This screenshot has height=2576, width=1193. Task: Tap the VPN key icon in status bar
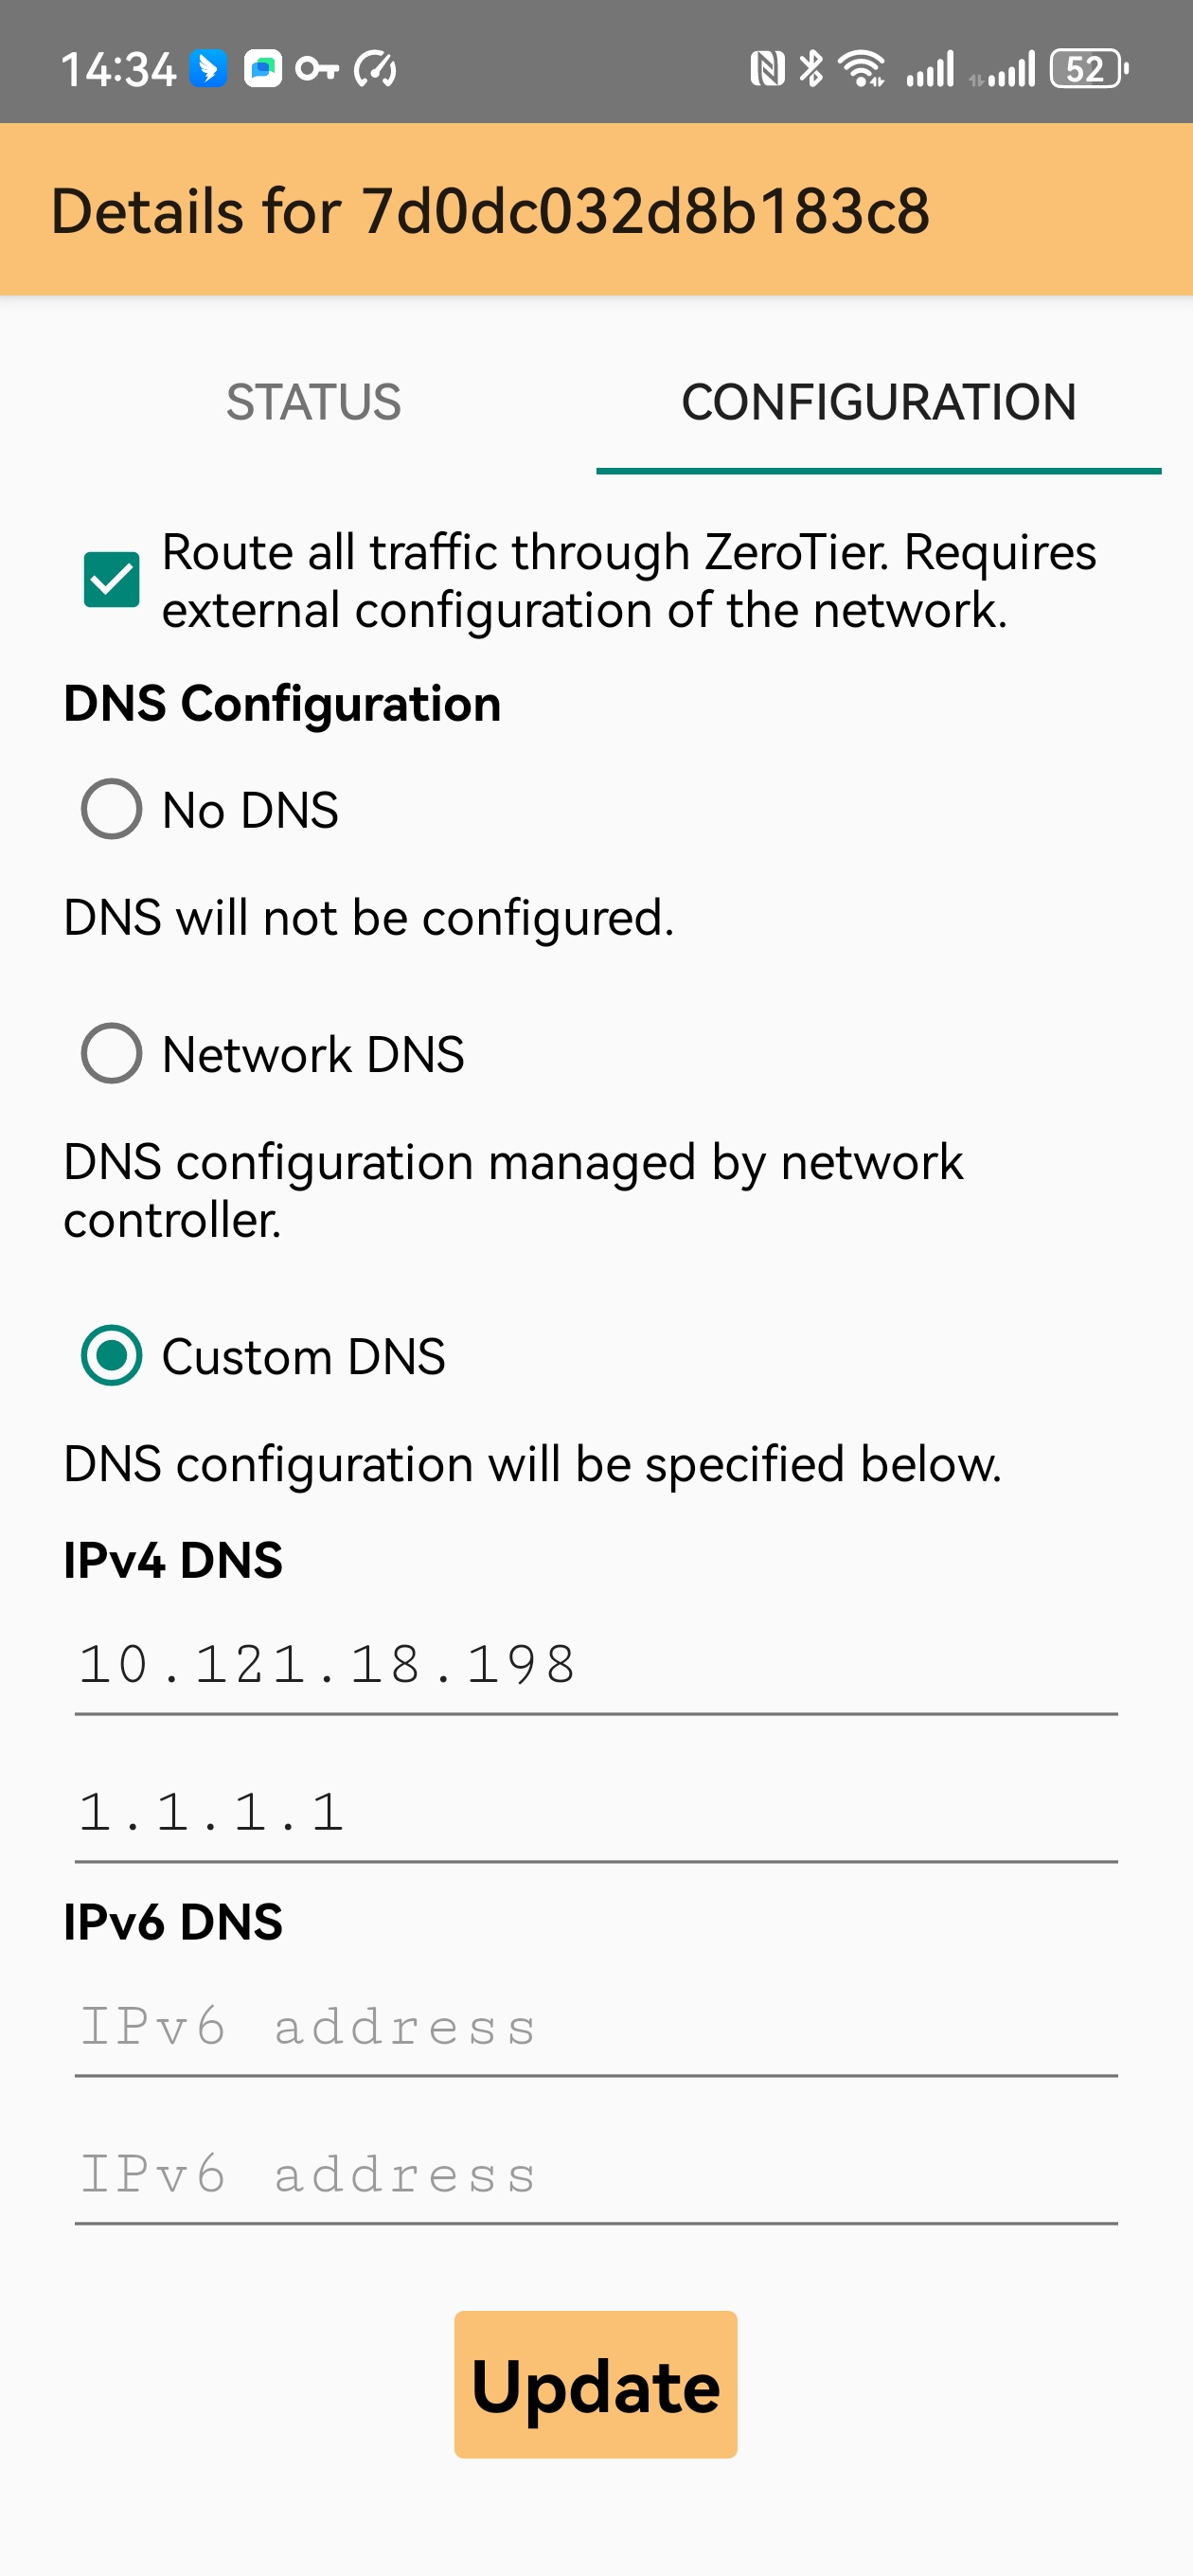click(x=317, y=69)
